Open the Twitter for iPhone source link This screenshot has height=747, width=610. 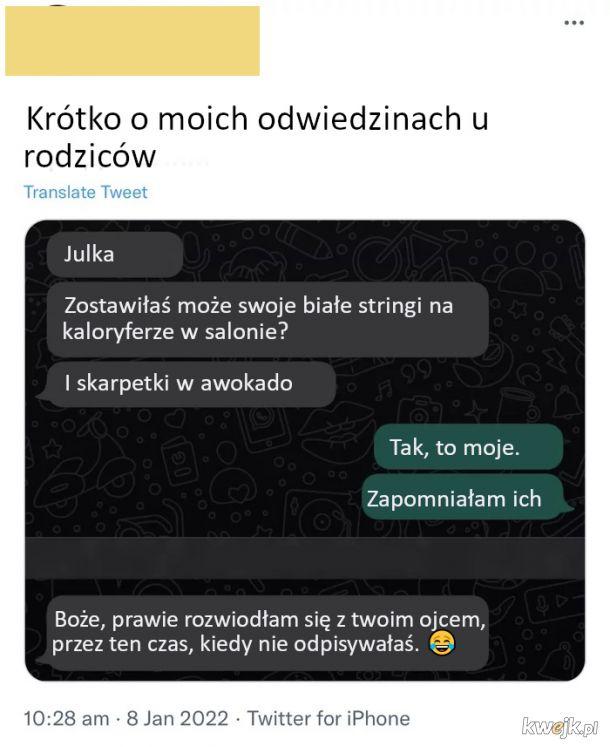(329, 718)
